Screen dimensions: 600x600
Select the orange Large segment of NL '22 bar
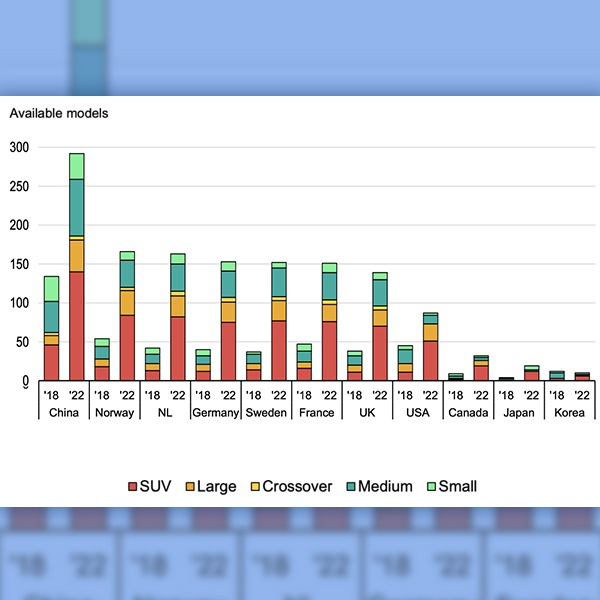click(x=178, y=305)
